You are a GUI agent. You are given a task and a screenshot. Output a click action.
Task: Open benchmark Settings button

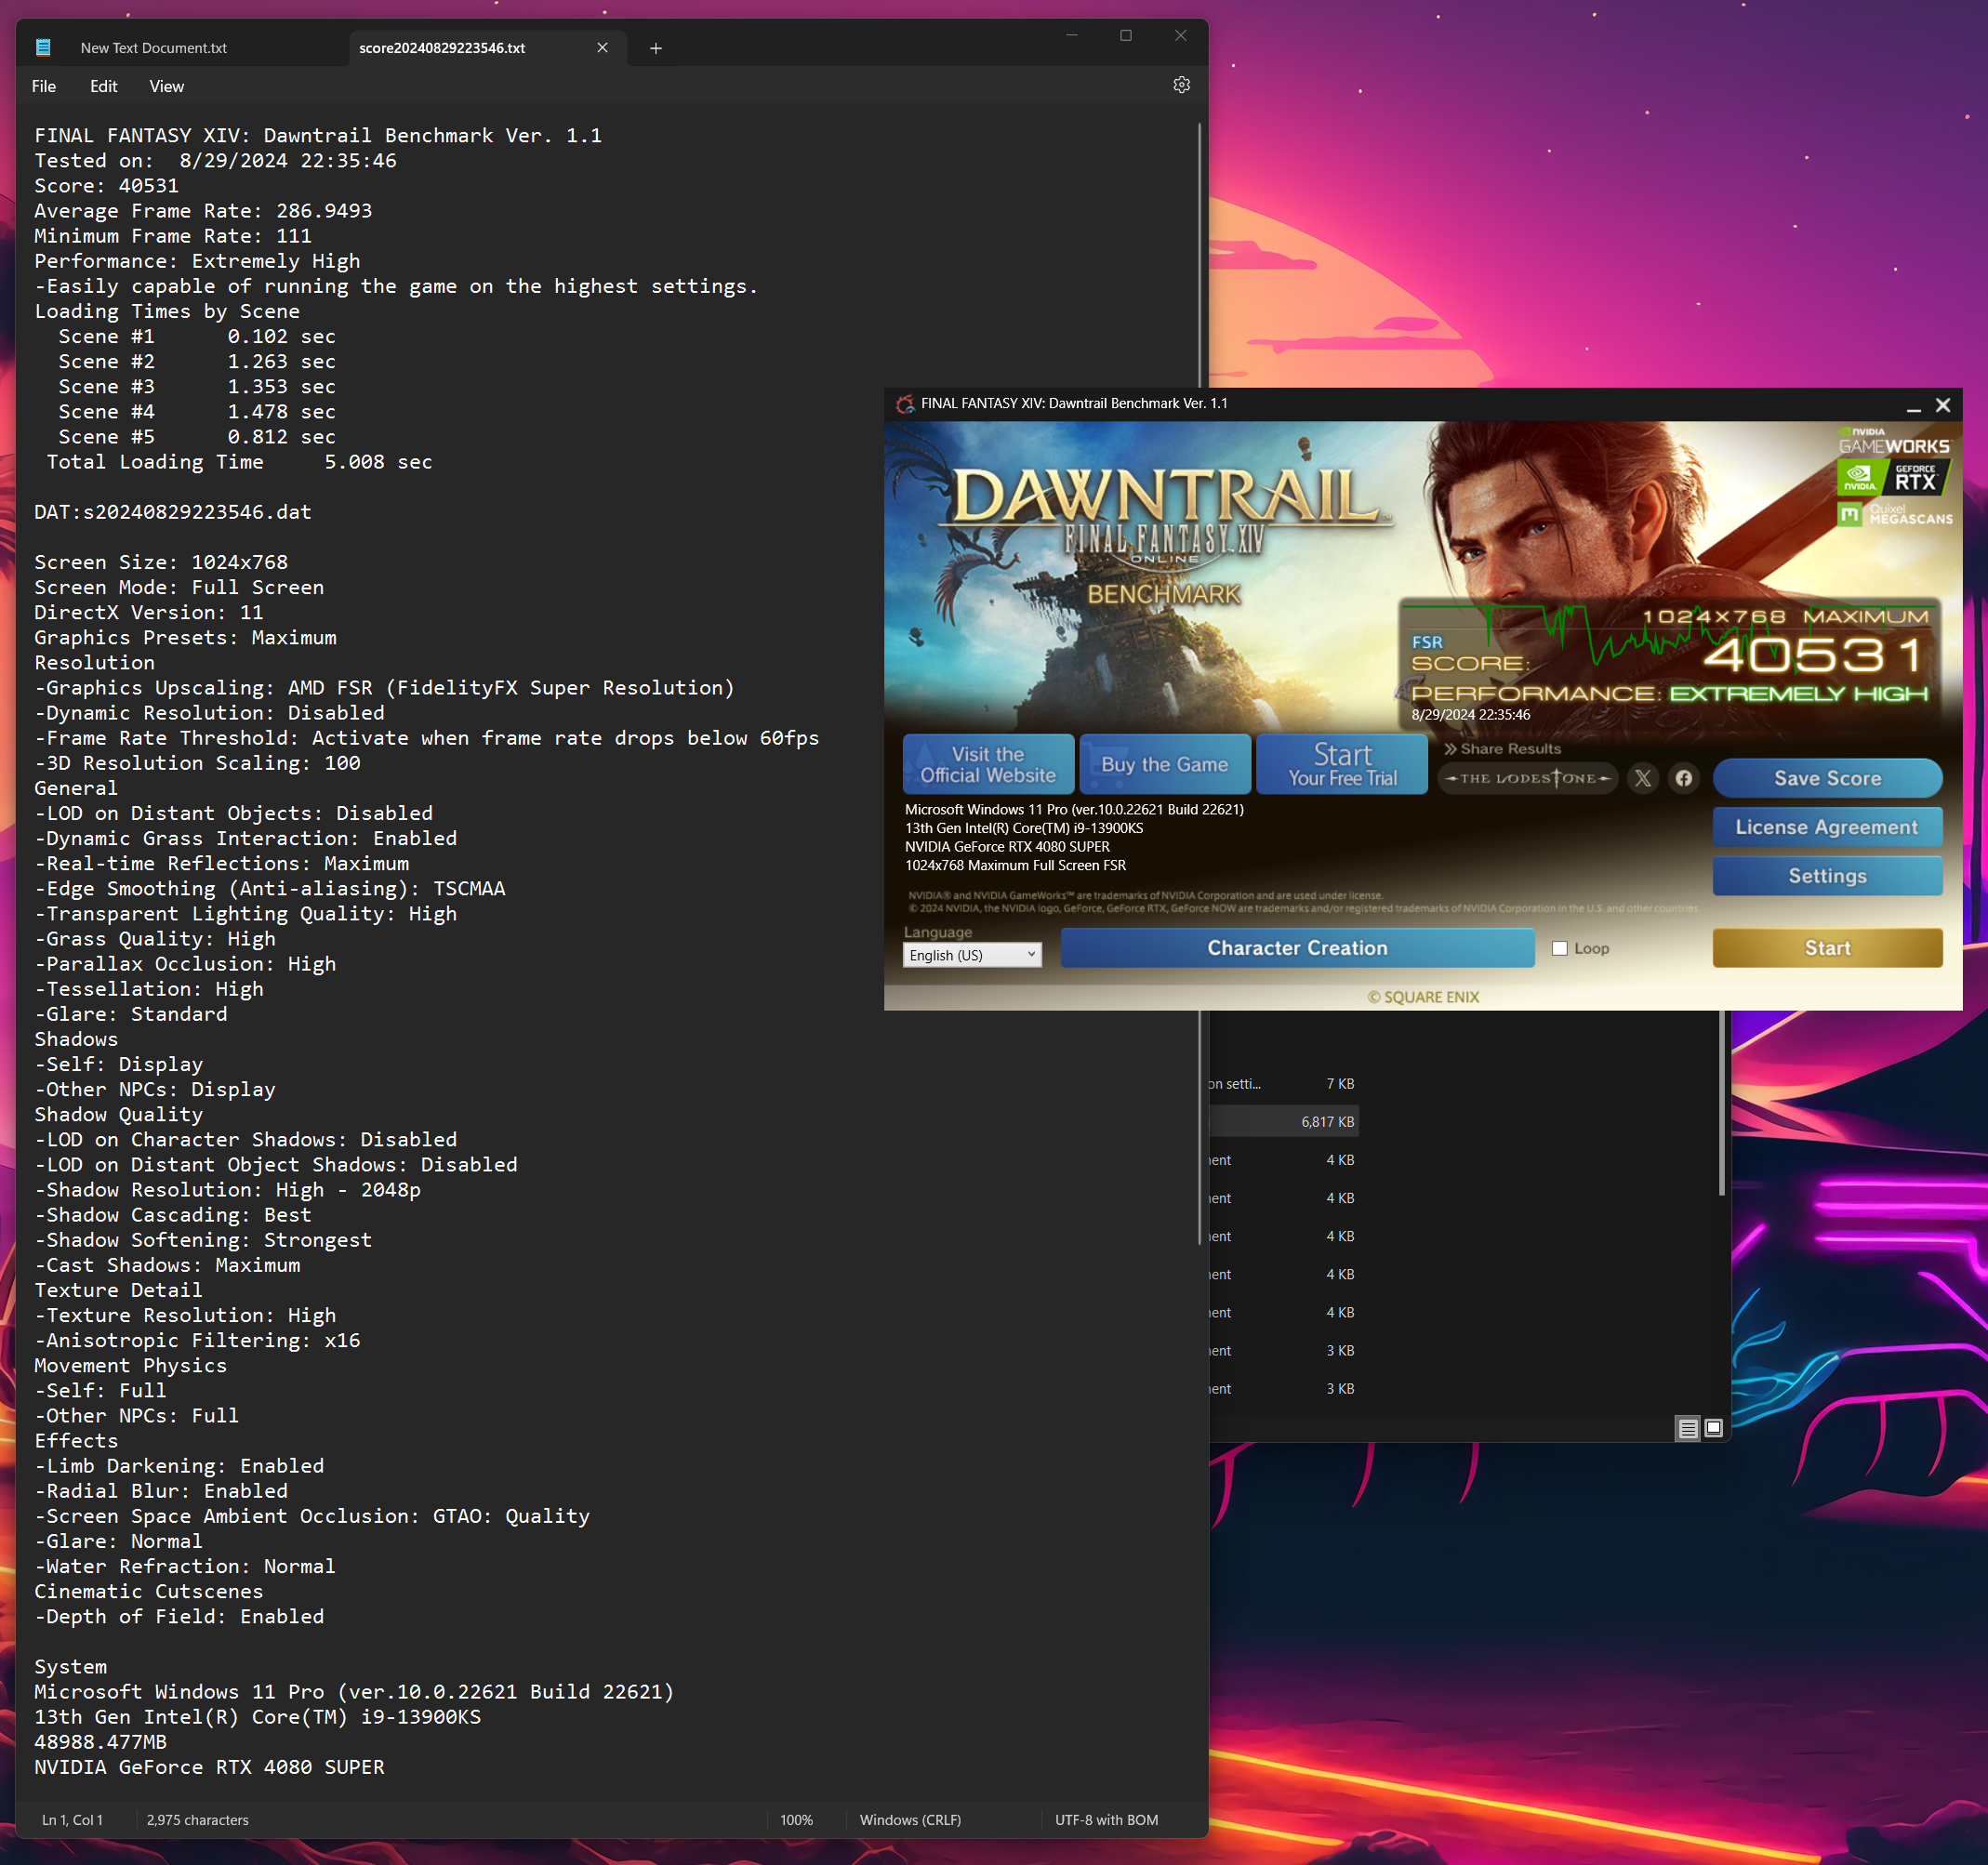coord(1827,876)
